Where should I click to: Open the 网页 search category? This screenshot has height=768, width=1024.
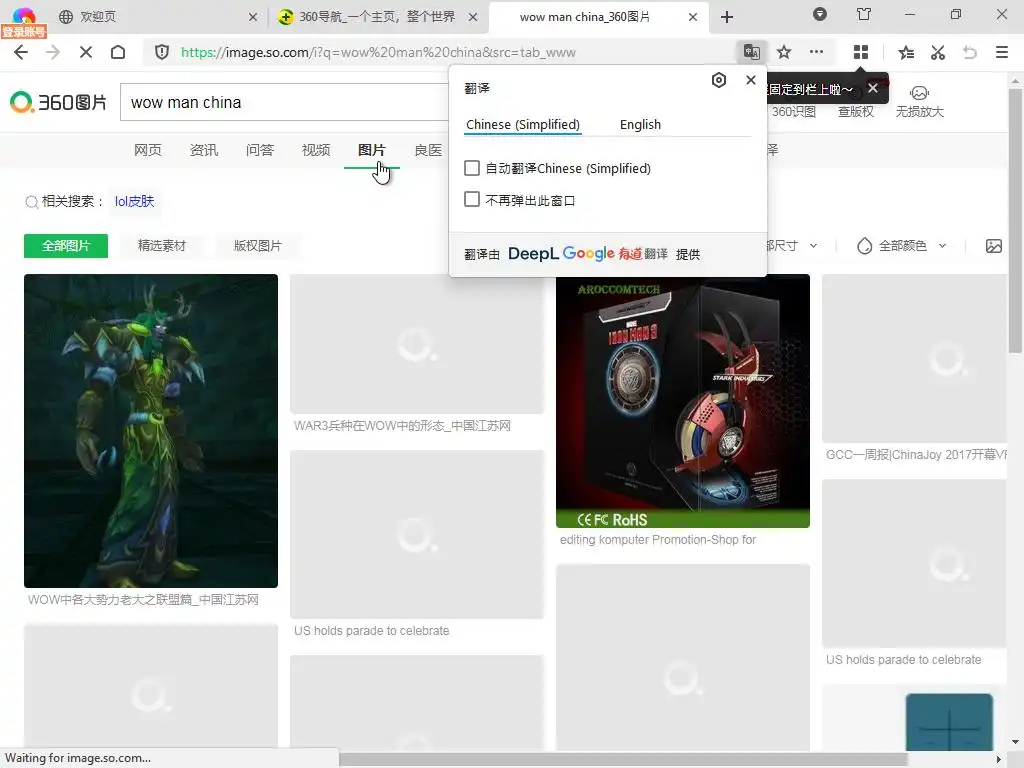click(x=148, y=150)
